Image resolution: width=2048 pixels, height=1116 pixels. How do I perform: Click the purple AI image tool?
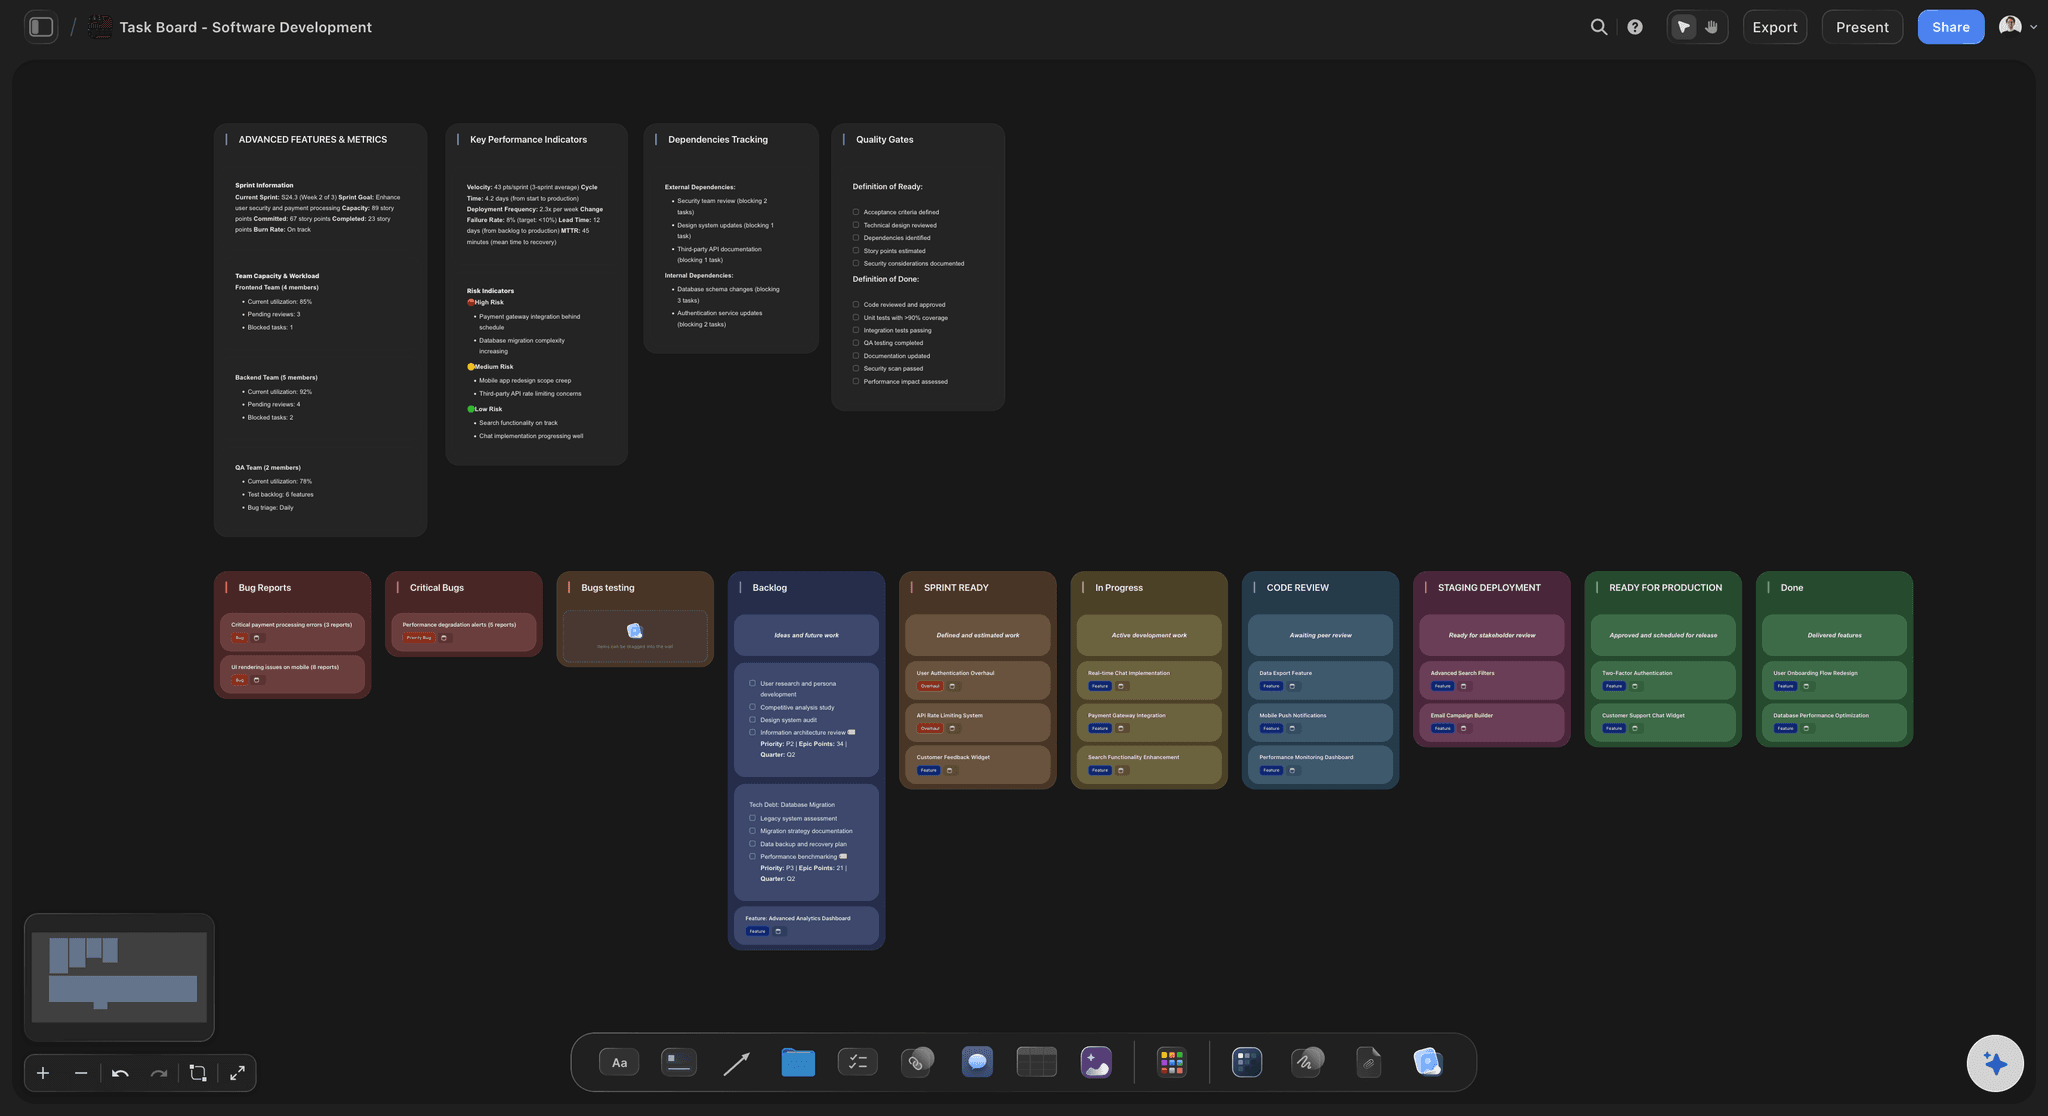1096,1062
